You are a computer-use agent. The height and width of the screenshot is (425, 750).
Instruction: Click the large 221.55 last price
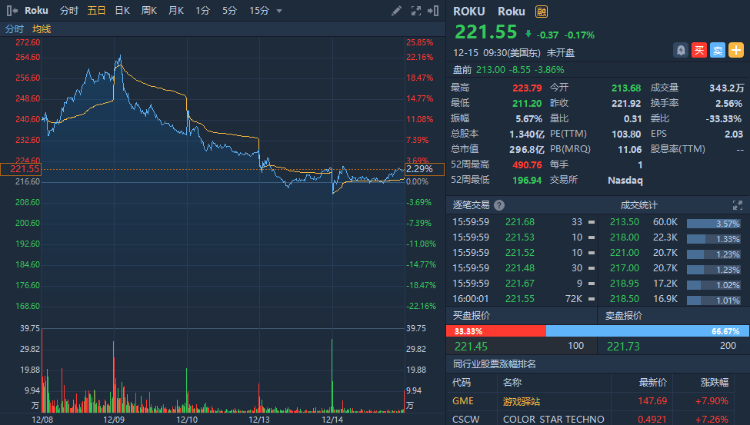(x=485, y=32)
